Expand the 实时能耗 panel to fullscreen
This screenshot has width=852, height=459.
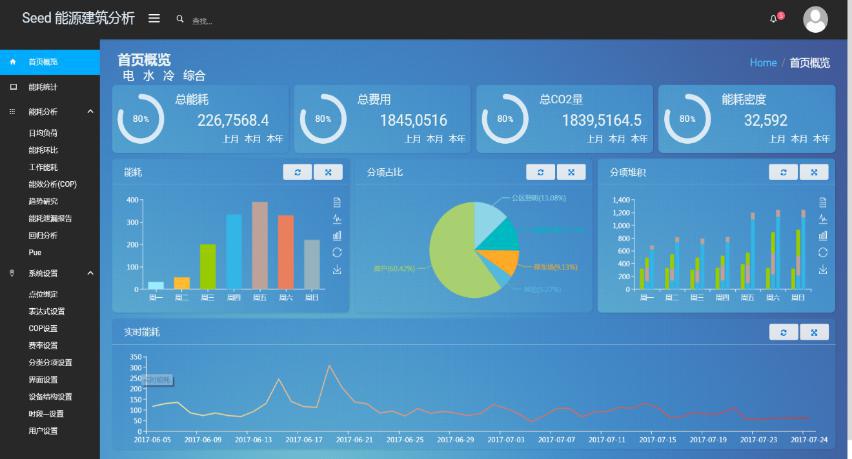pyautogui.click(x=815, y=332)
